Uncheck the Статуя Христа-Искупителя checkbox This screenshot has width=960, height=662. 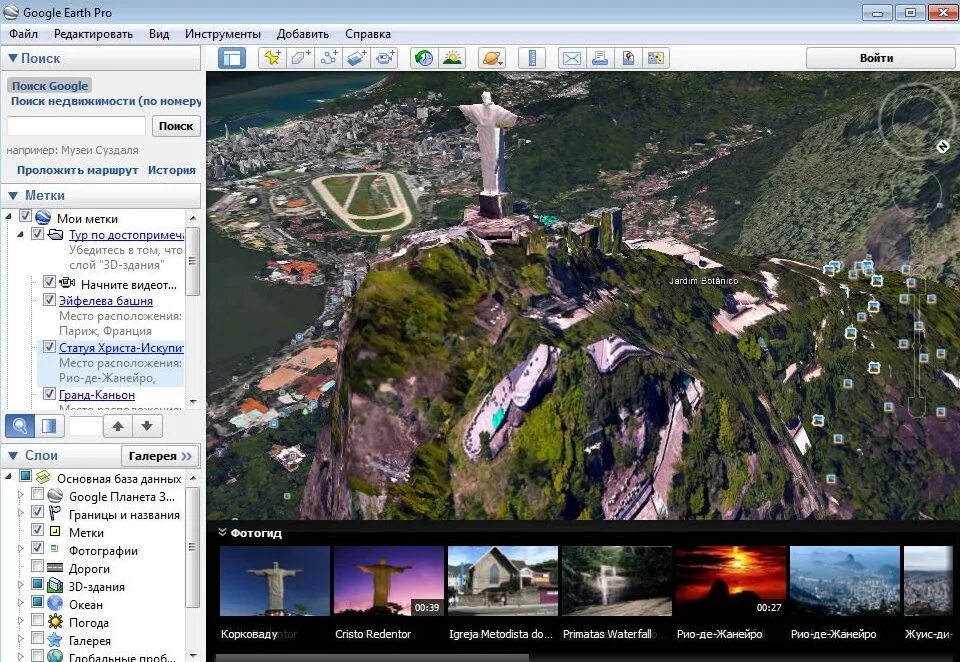(x=50, y=347)
